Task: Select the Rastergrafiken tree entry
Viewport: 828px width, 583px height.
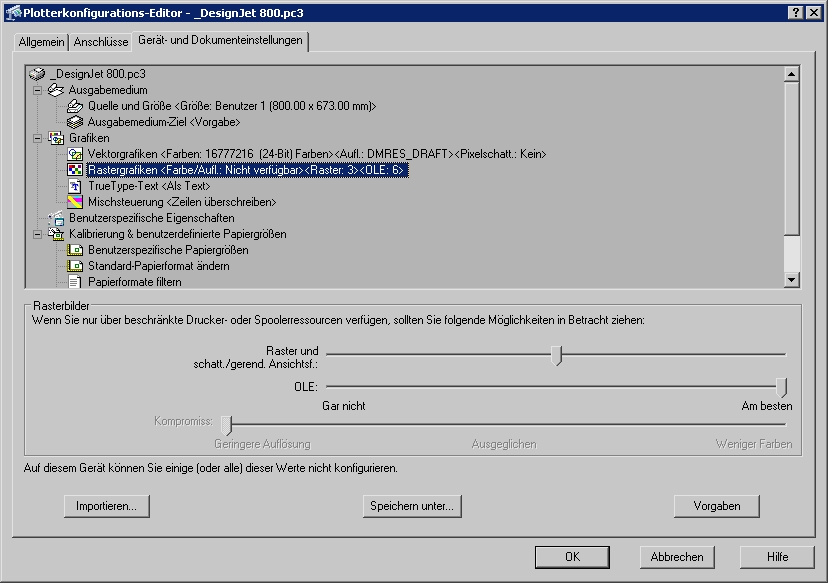Action: (247, 170)
